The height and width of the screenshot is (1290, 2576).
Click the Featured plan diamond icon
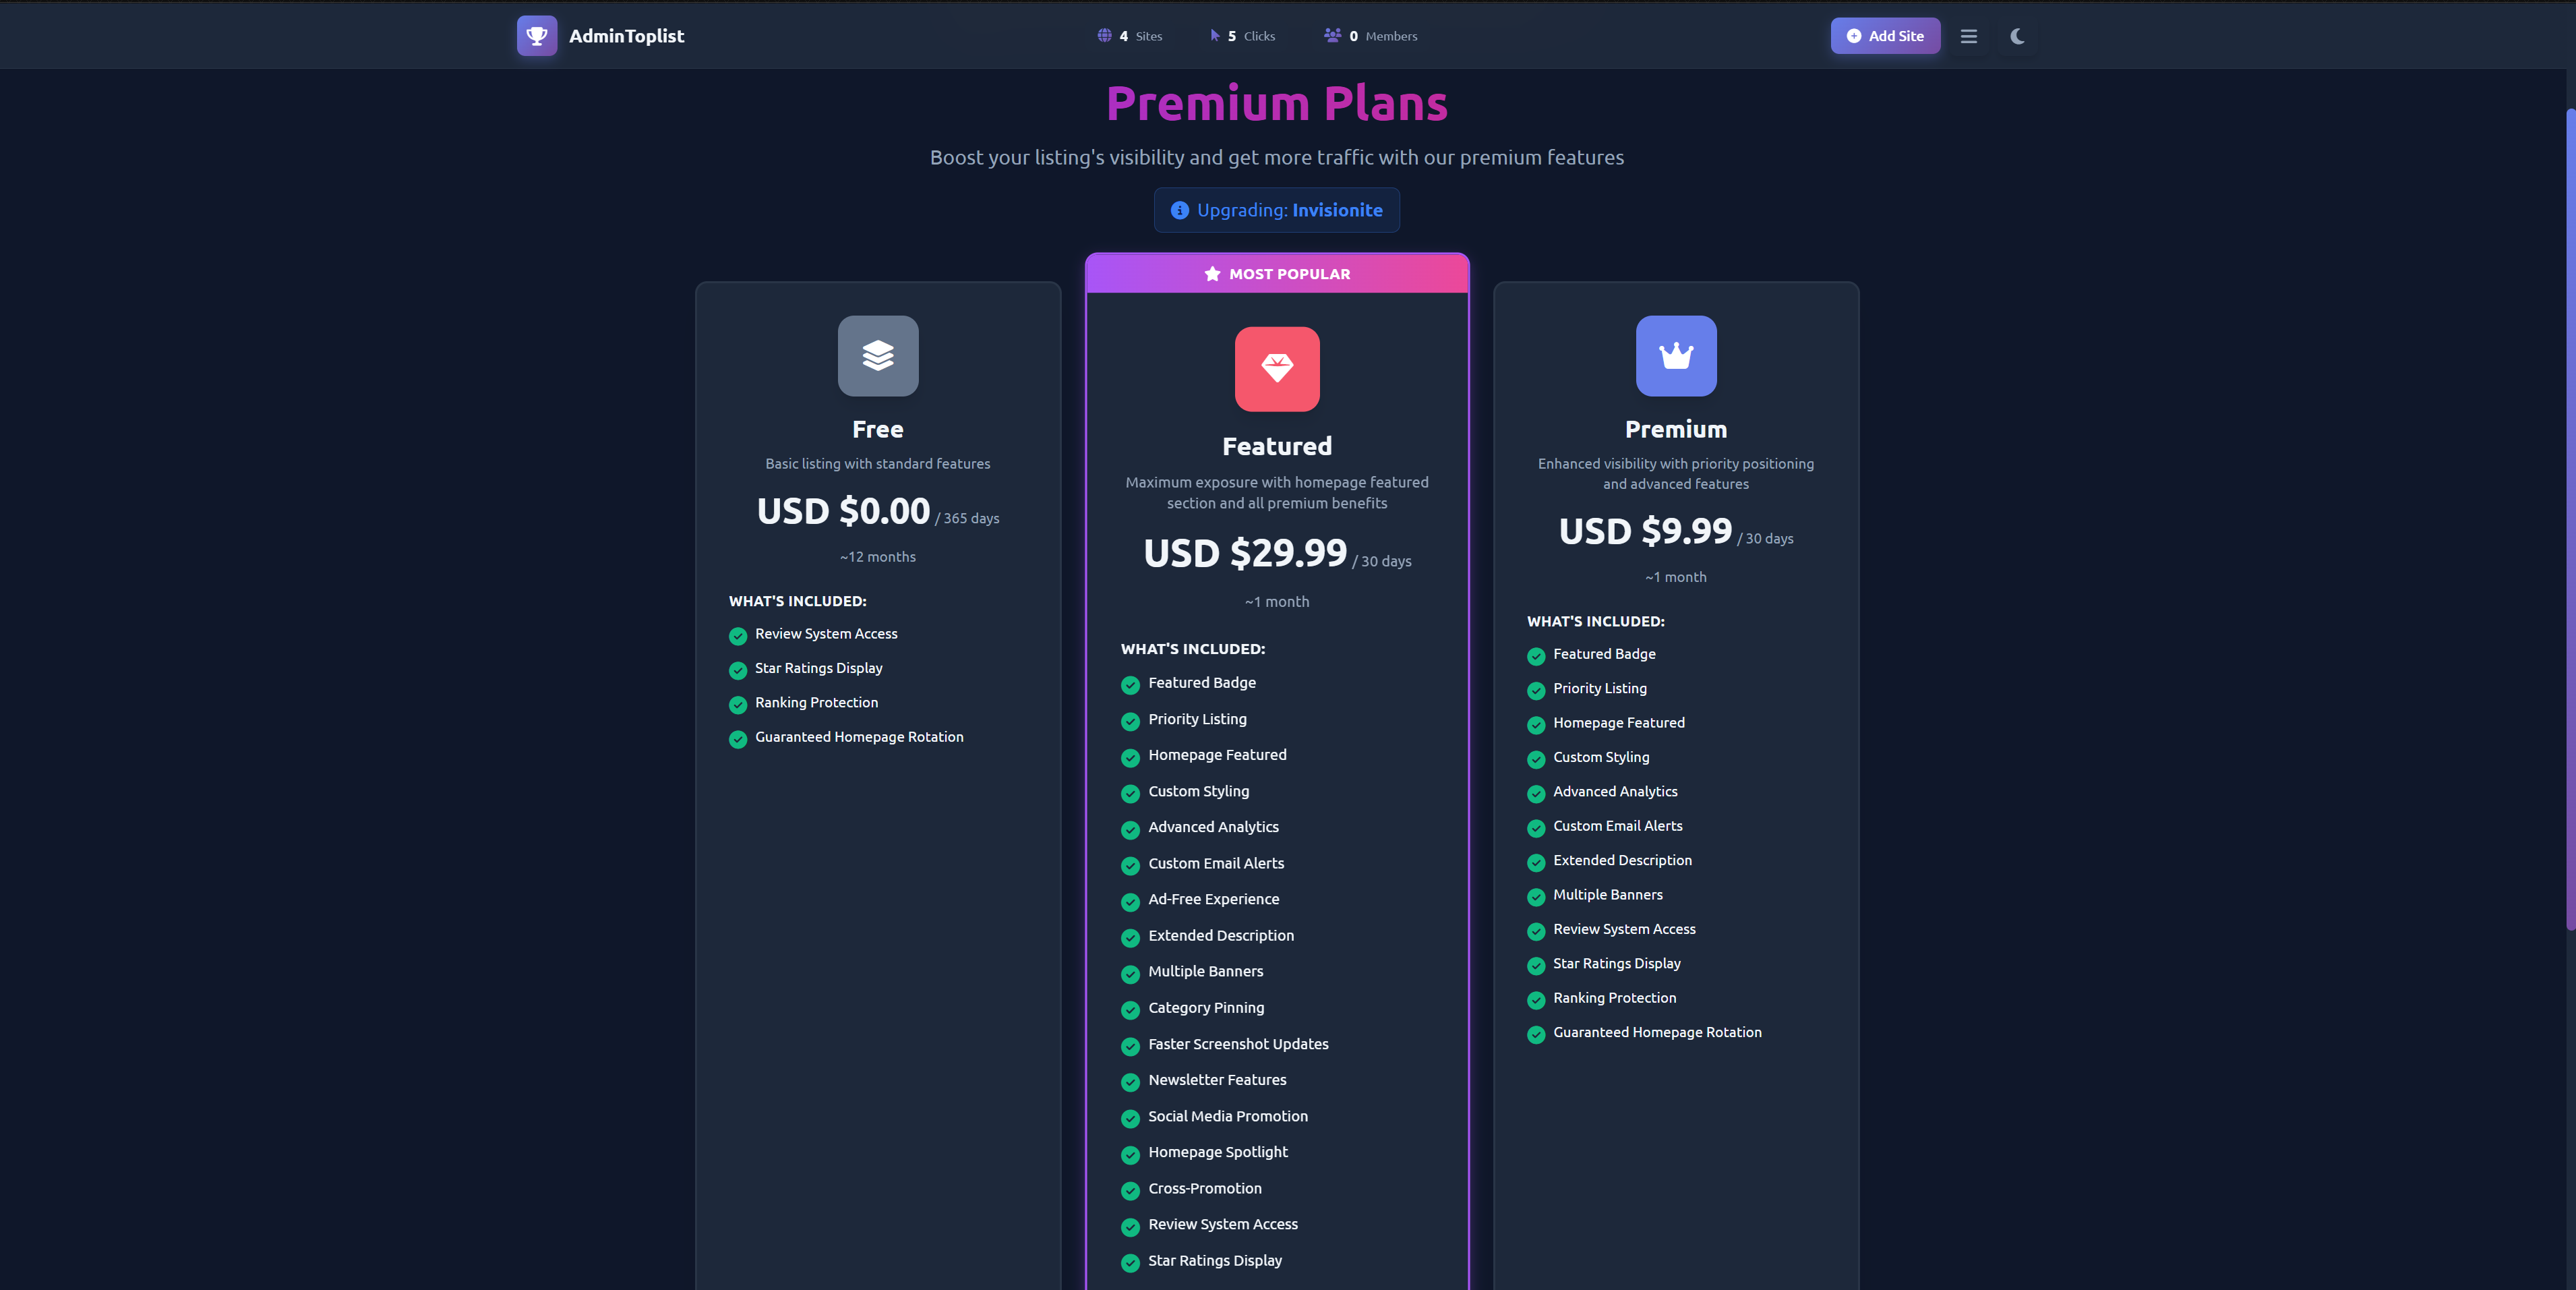point(1277,369)
